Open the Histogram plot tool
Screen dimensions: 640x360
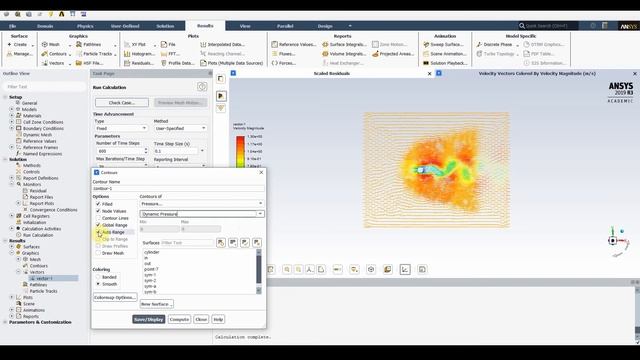tap(139, 54)
